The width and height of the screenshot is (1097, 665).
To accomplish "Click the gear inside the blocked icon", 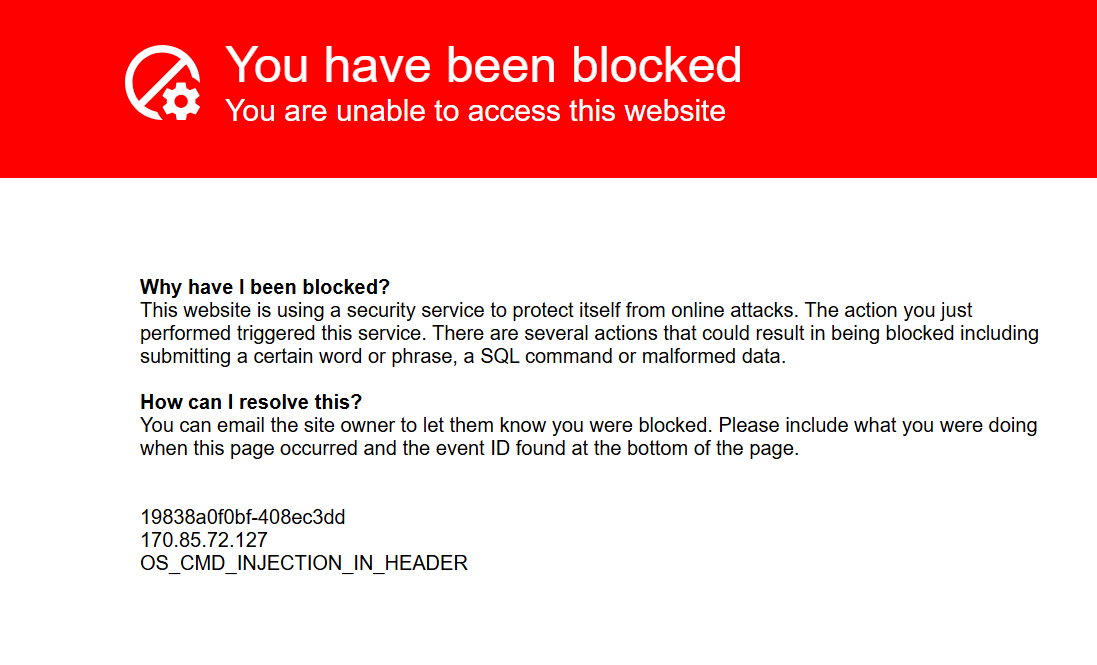I will pos(181,101).
